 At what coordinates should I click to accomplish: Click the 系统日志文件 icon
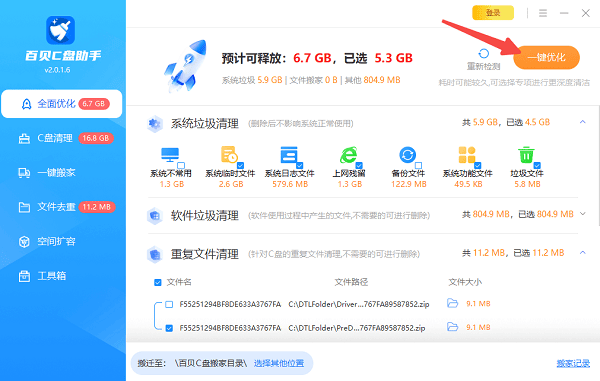(x=289, y=155)
